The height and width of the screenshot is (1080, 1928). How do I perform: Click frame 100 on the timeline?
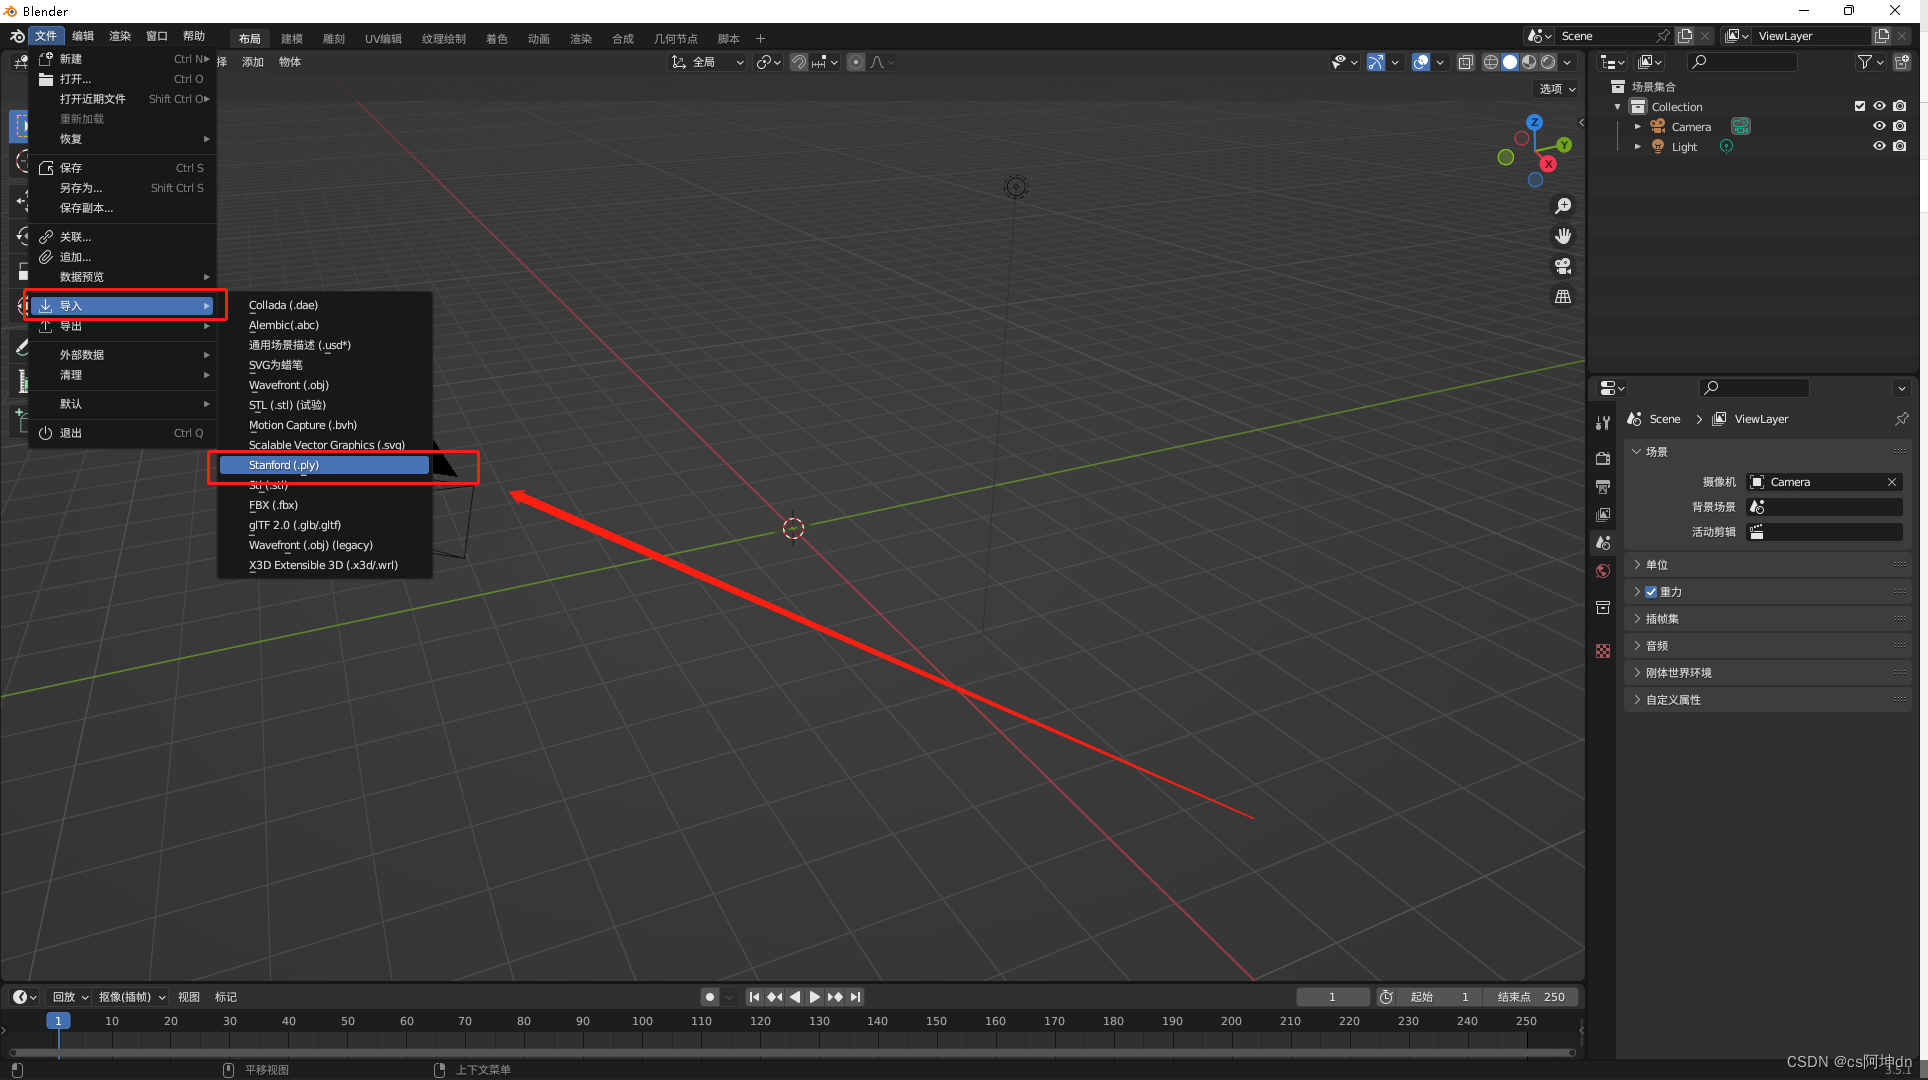(x=642, y=1022)
